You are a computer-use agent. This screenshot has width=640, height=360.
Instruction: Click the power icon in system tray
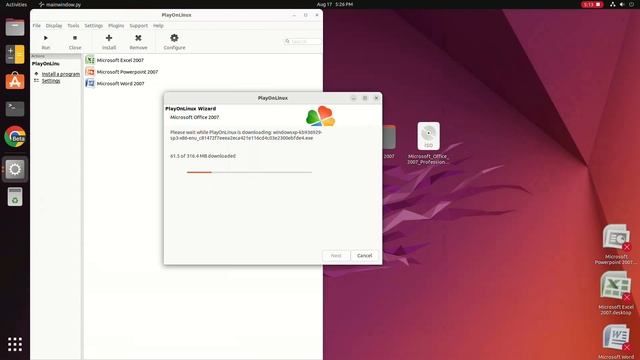631,4
